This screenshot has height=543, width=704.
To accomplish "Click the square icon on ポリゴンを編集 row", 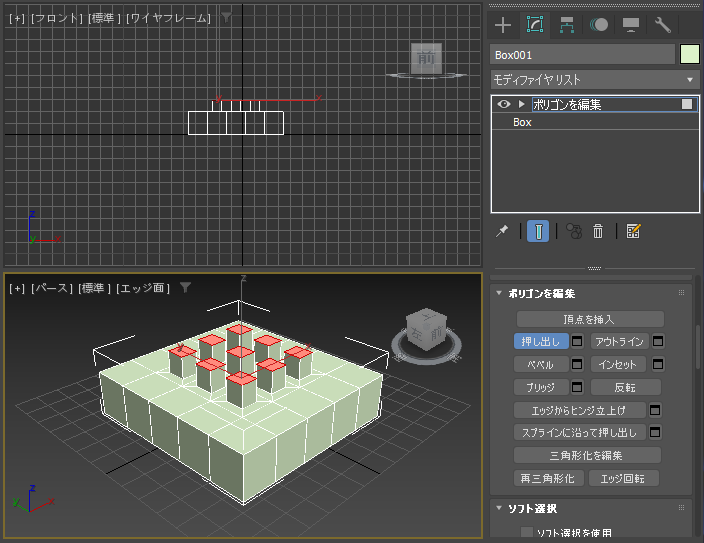I will click(686, 104).
